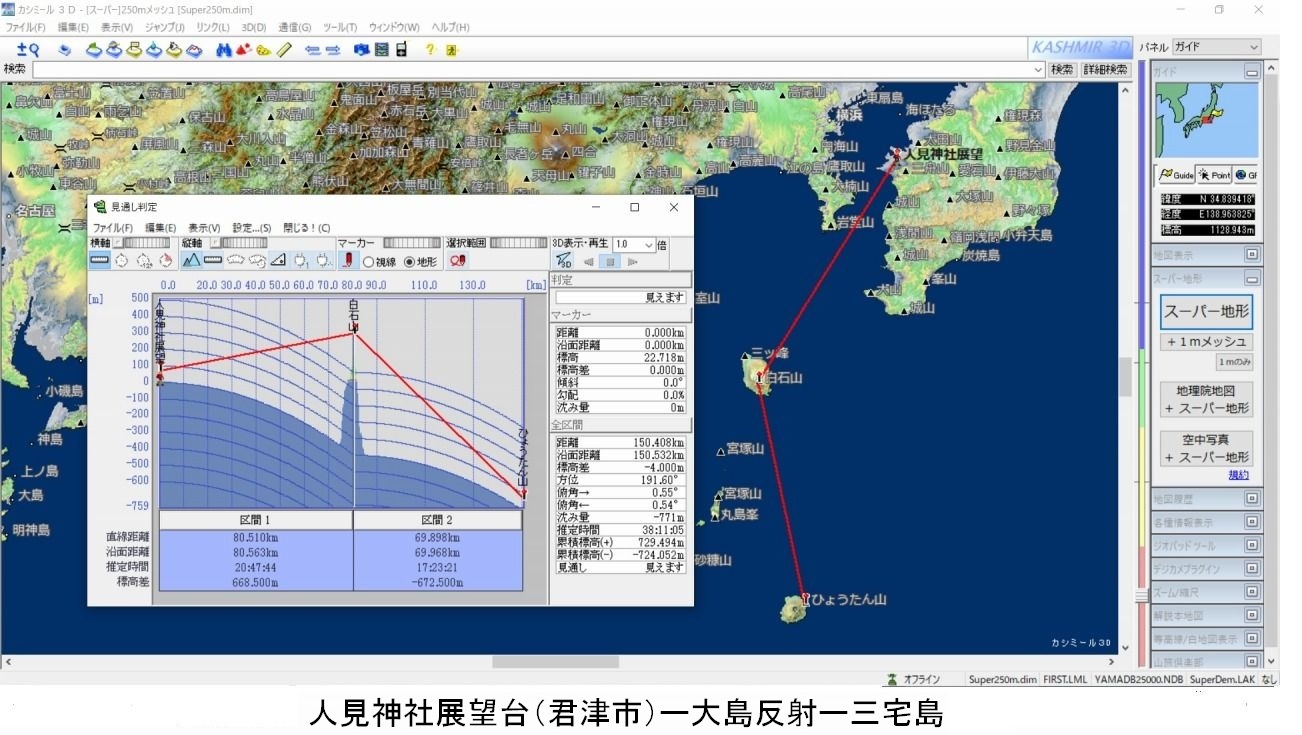This screenshot has height=735, width=1302.
Task: Collapse the ガイド panel section
Action: click(1251, 72)
